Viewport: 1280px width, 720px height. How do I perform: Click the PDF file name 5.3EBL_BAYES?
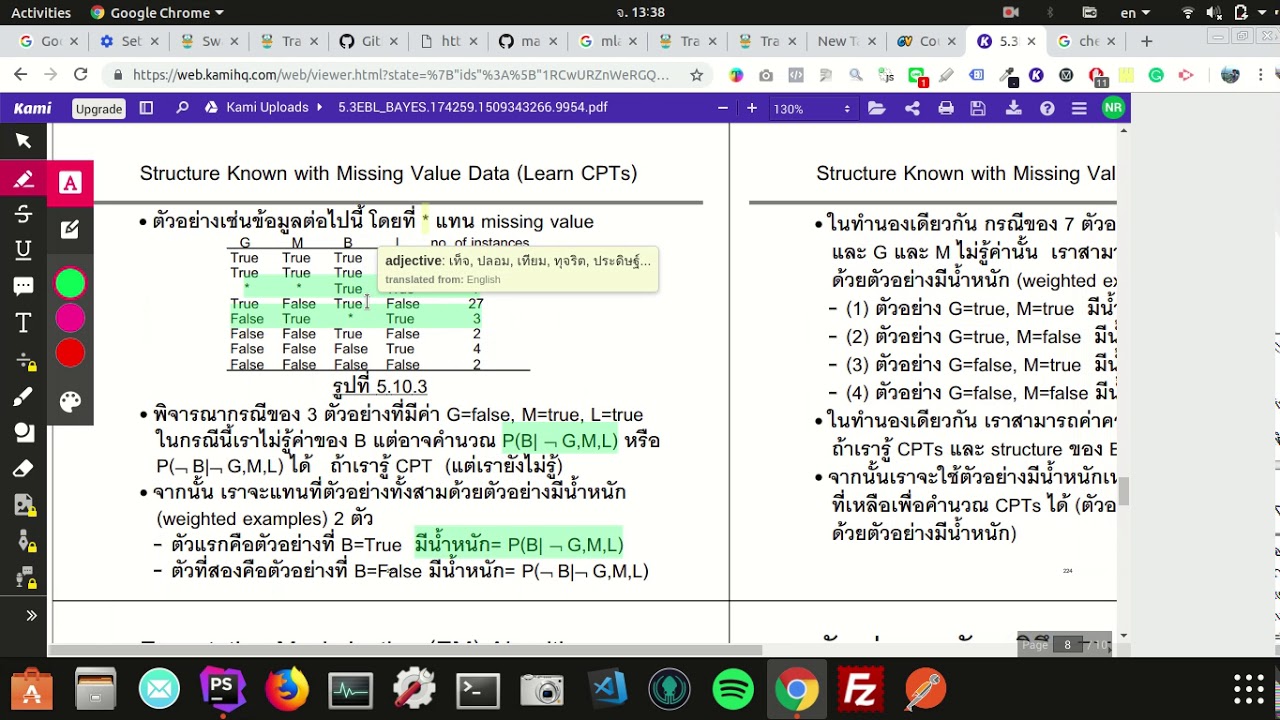click(x=472, y=107)
